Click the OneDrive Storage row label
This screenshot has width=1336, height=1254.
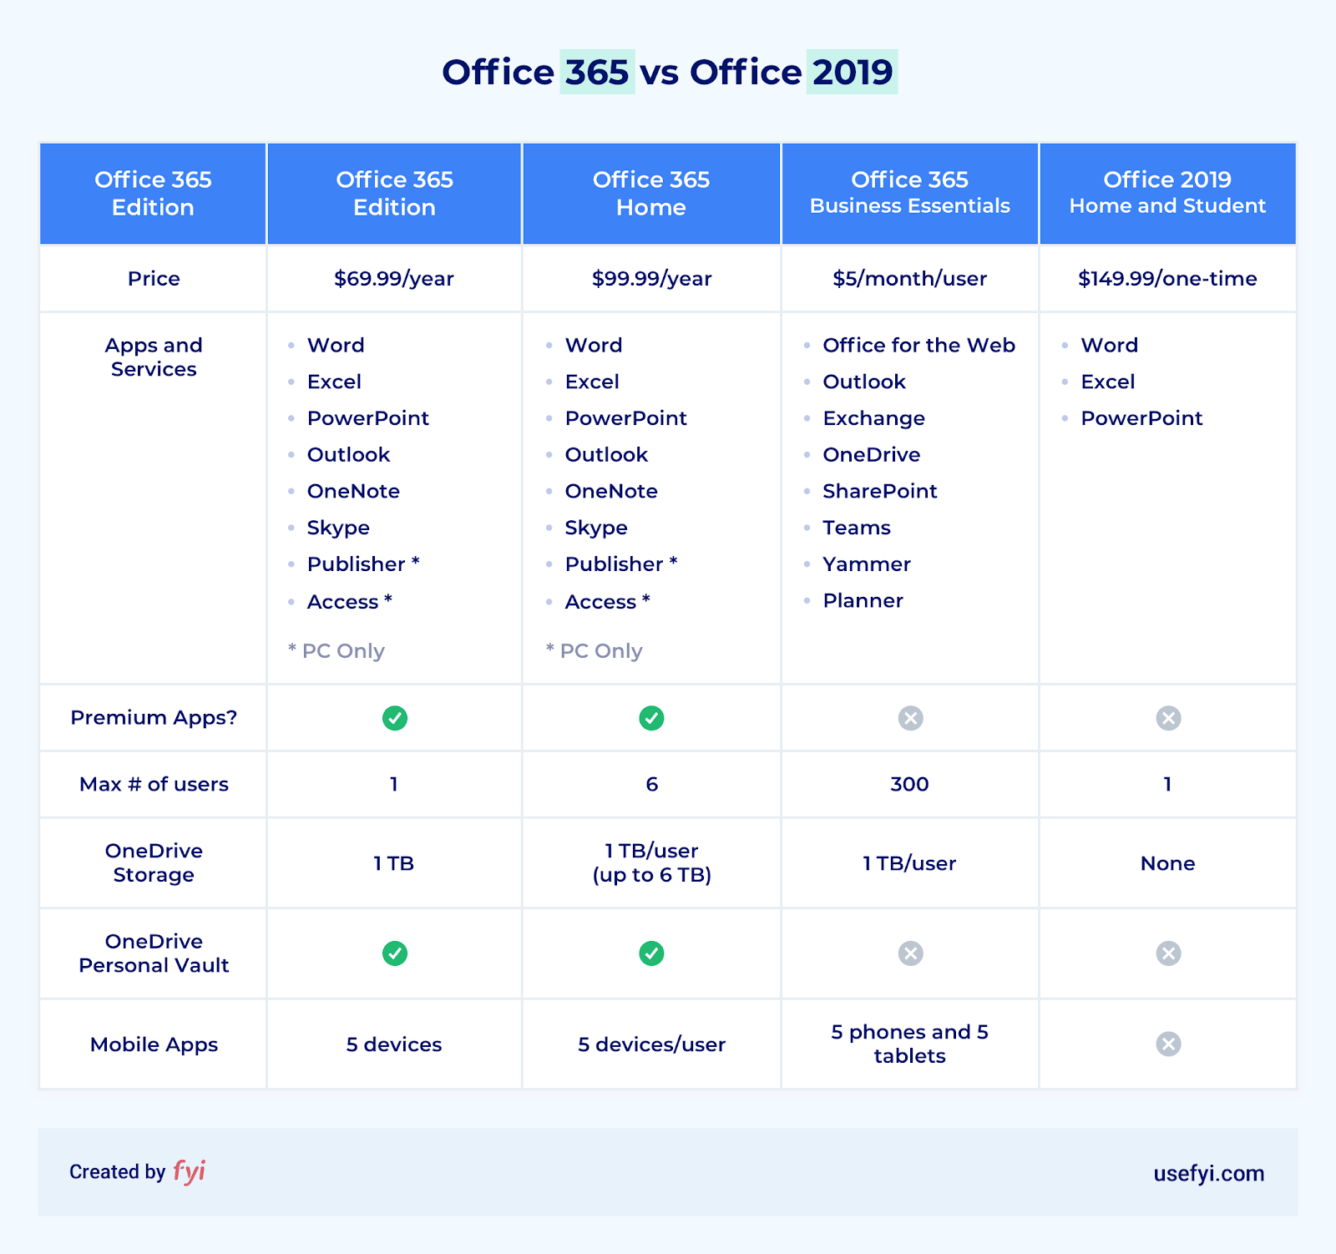(153, 863)
